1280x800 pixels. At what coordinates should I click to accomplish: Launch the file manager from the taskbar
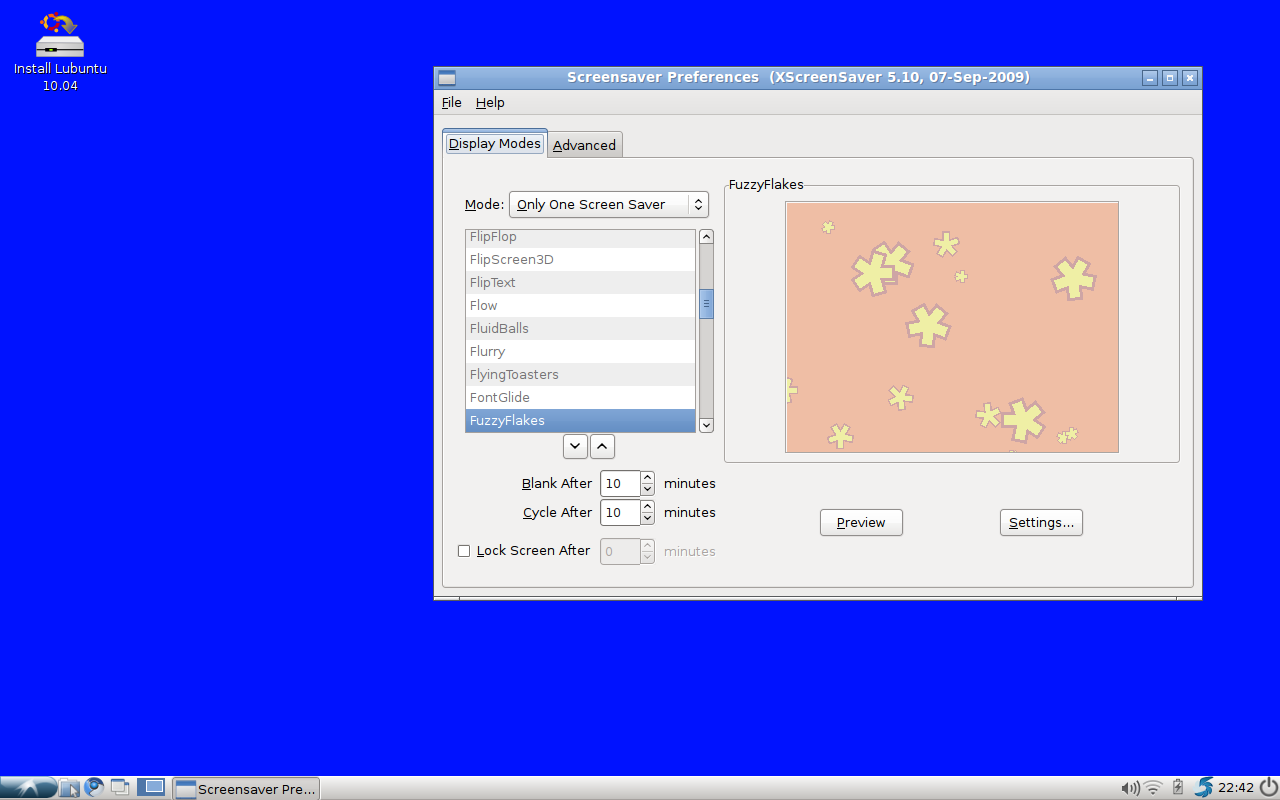tap(69, 788)
